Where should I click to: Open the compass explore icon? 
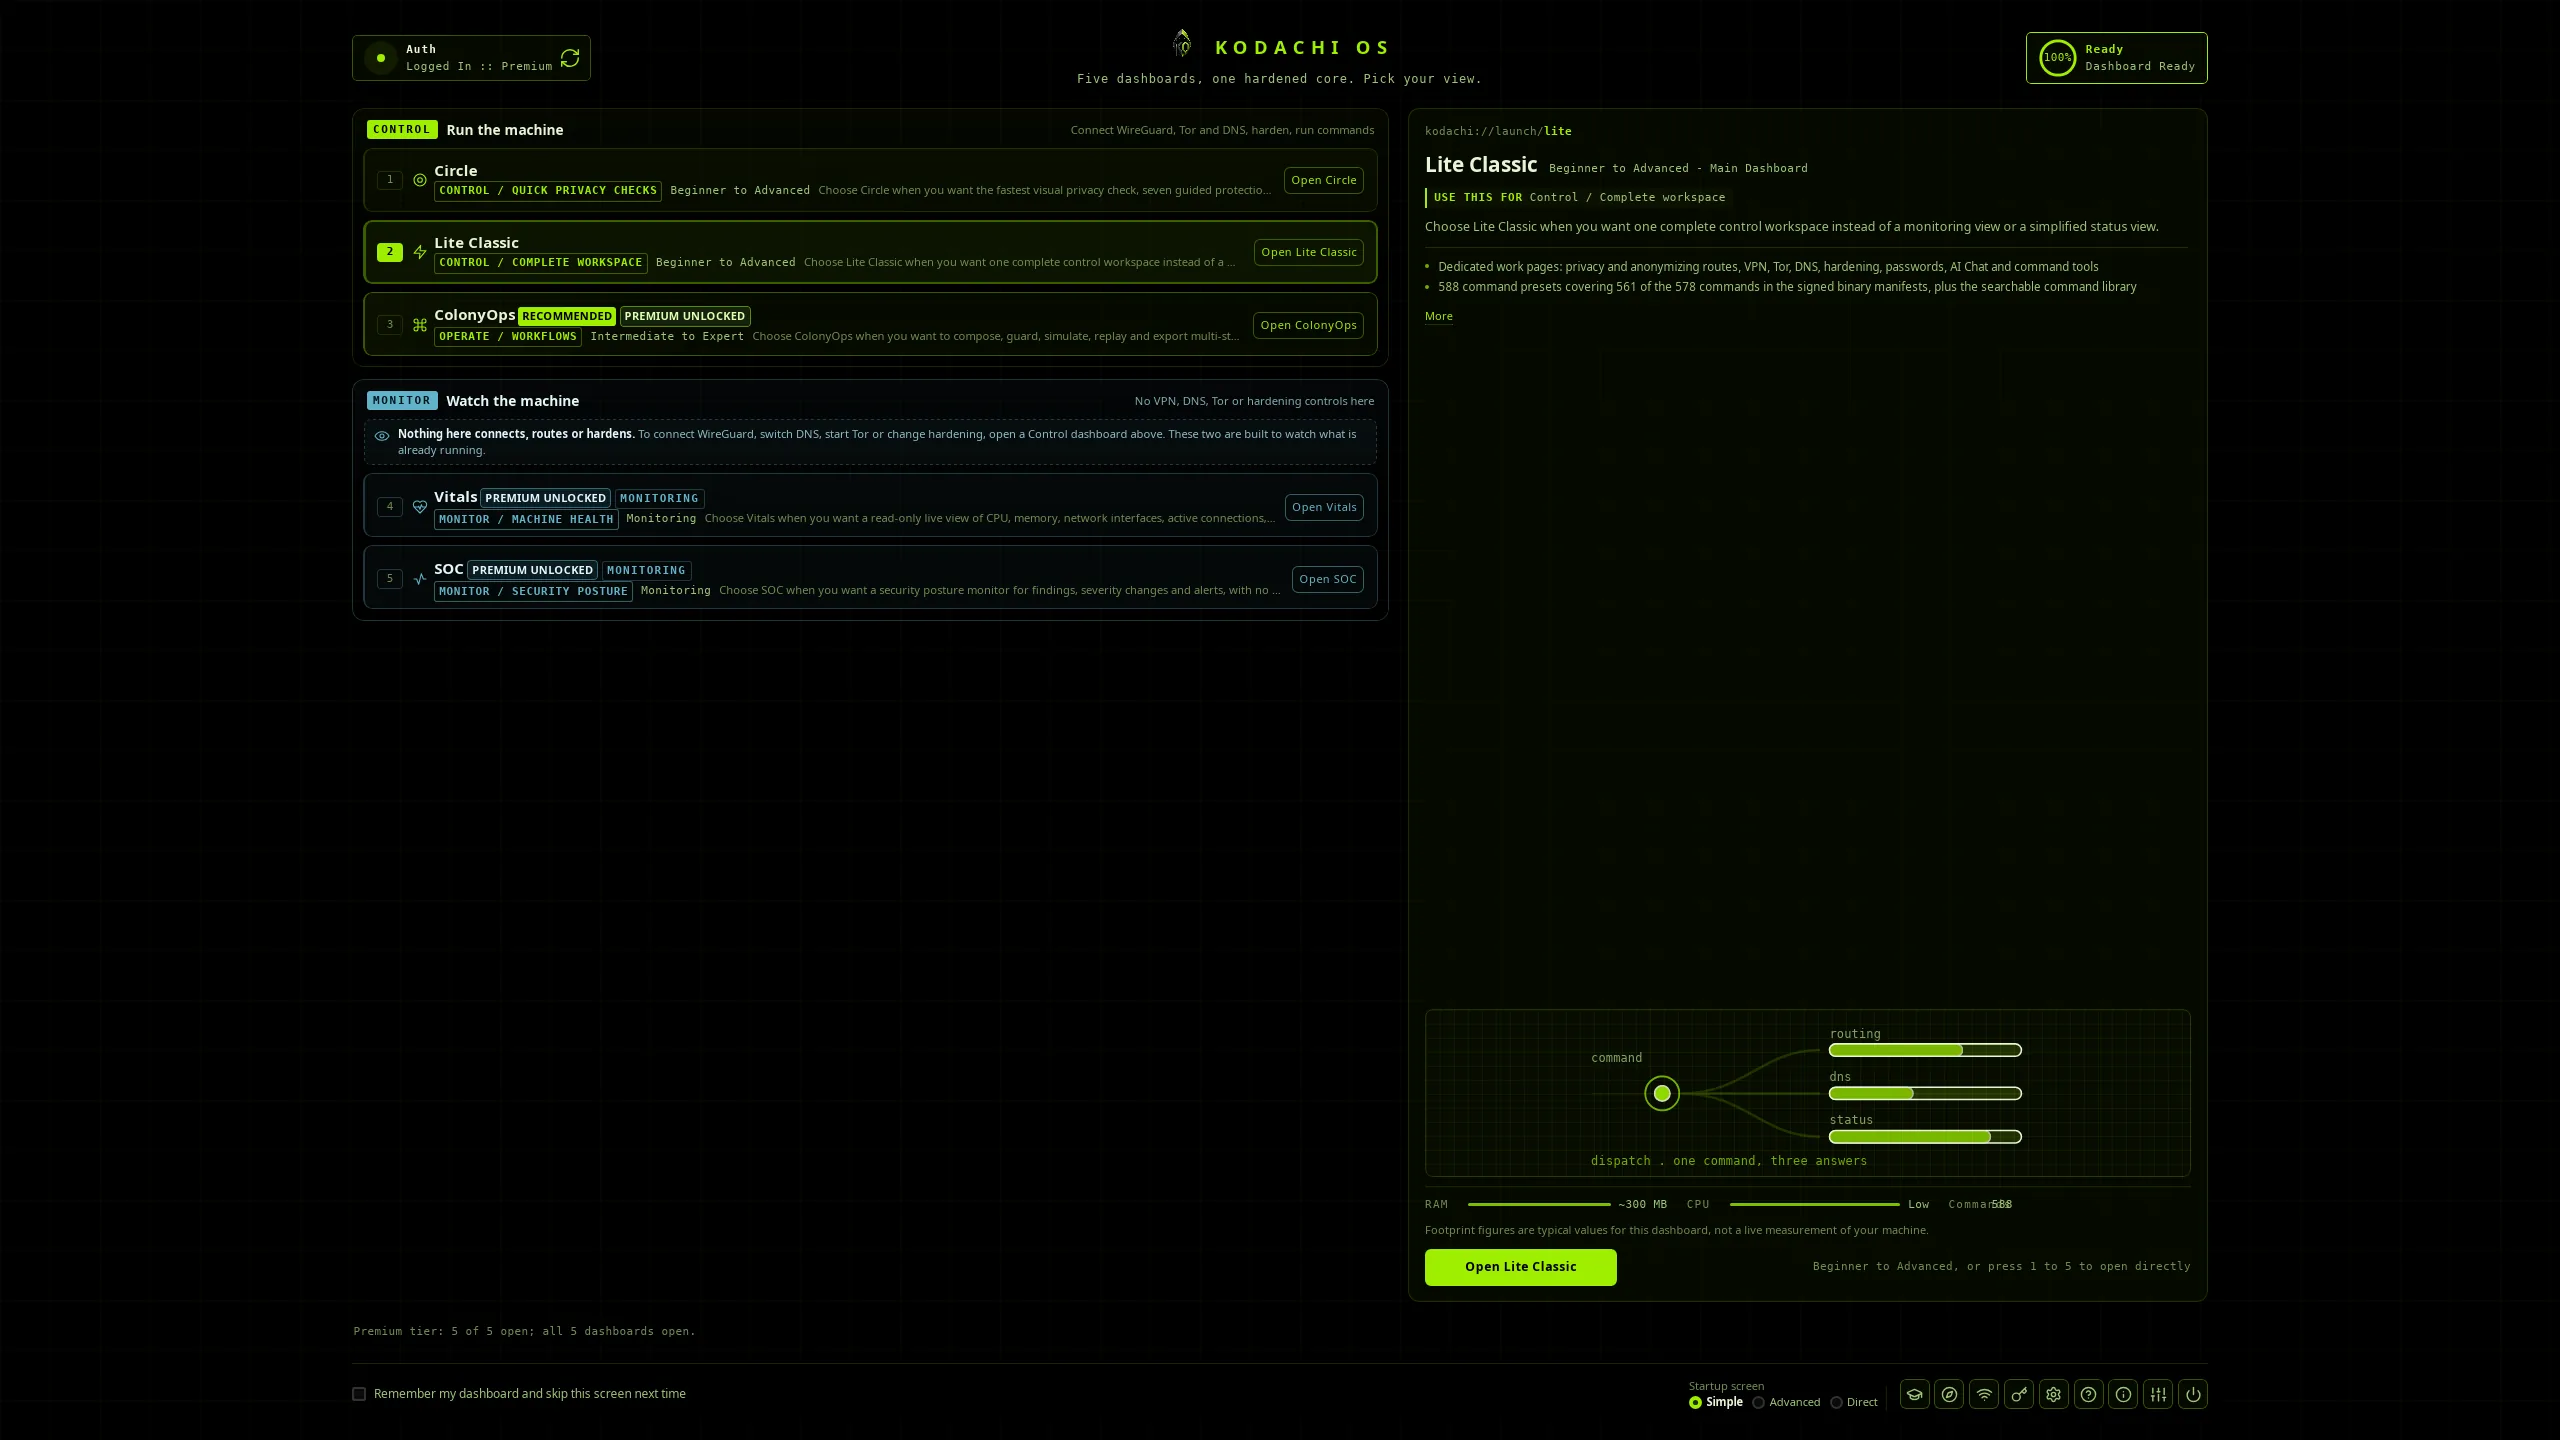click(1949, 1394)
